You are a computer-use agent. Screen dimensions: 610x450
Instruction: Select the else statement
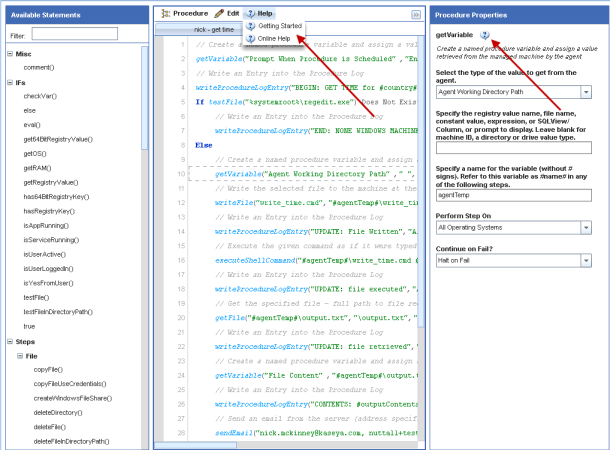pyautogui.click(x=30, y=110)
